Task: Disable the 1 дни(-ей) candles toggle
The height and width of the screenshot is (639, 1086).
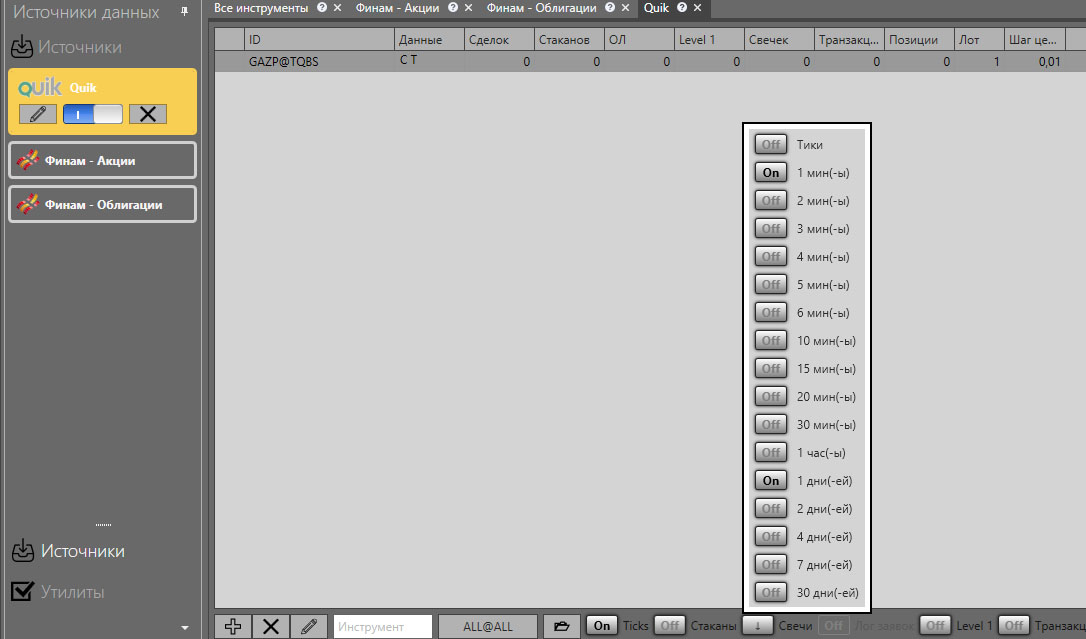Action: 770,481
